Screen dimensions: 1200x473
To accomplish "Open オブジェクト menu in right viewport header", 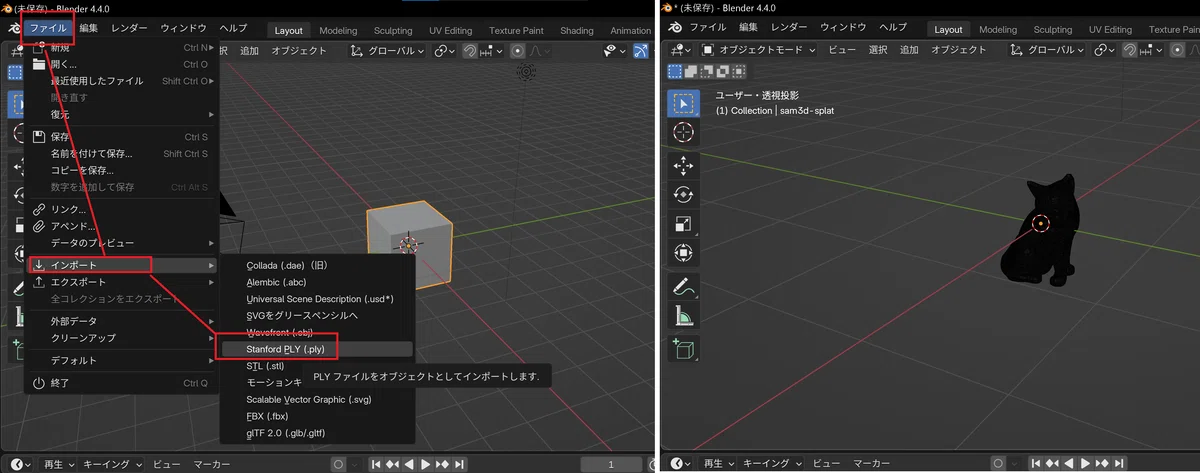I will point(959,50).
